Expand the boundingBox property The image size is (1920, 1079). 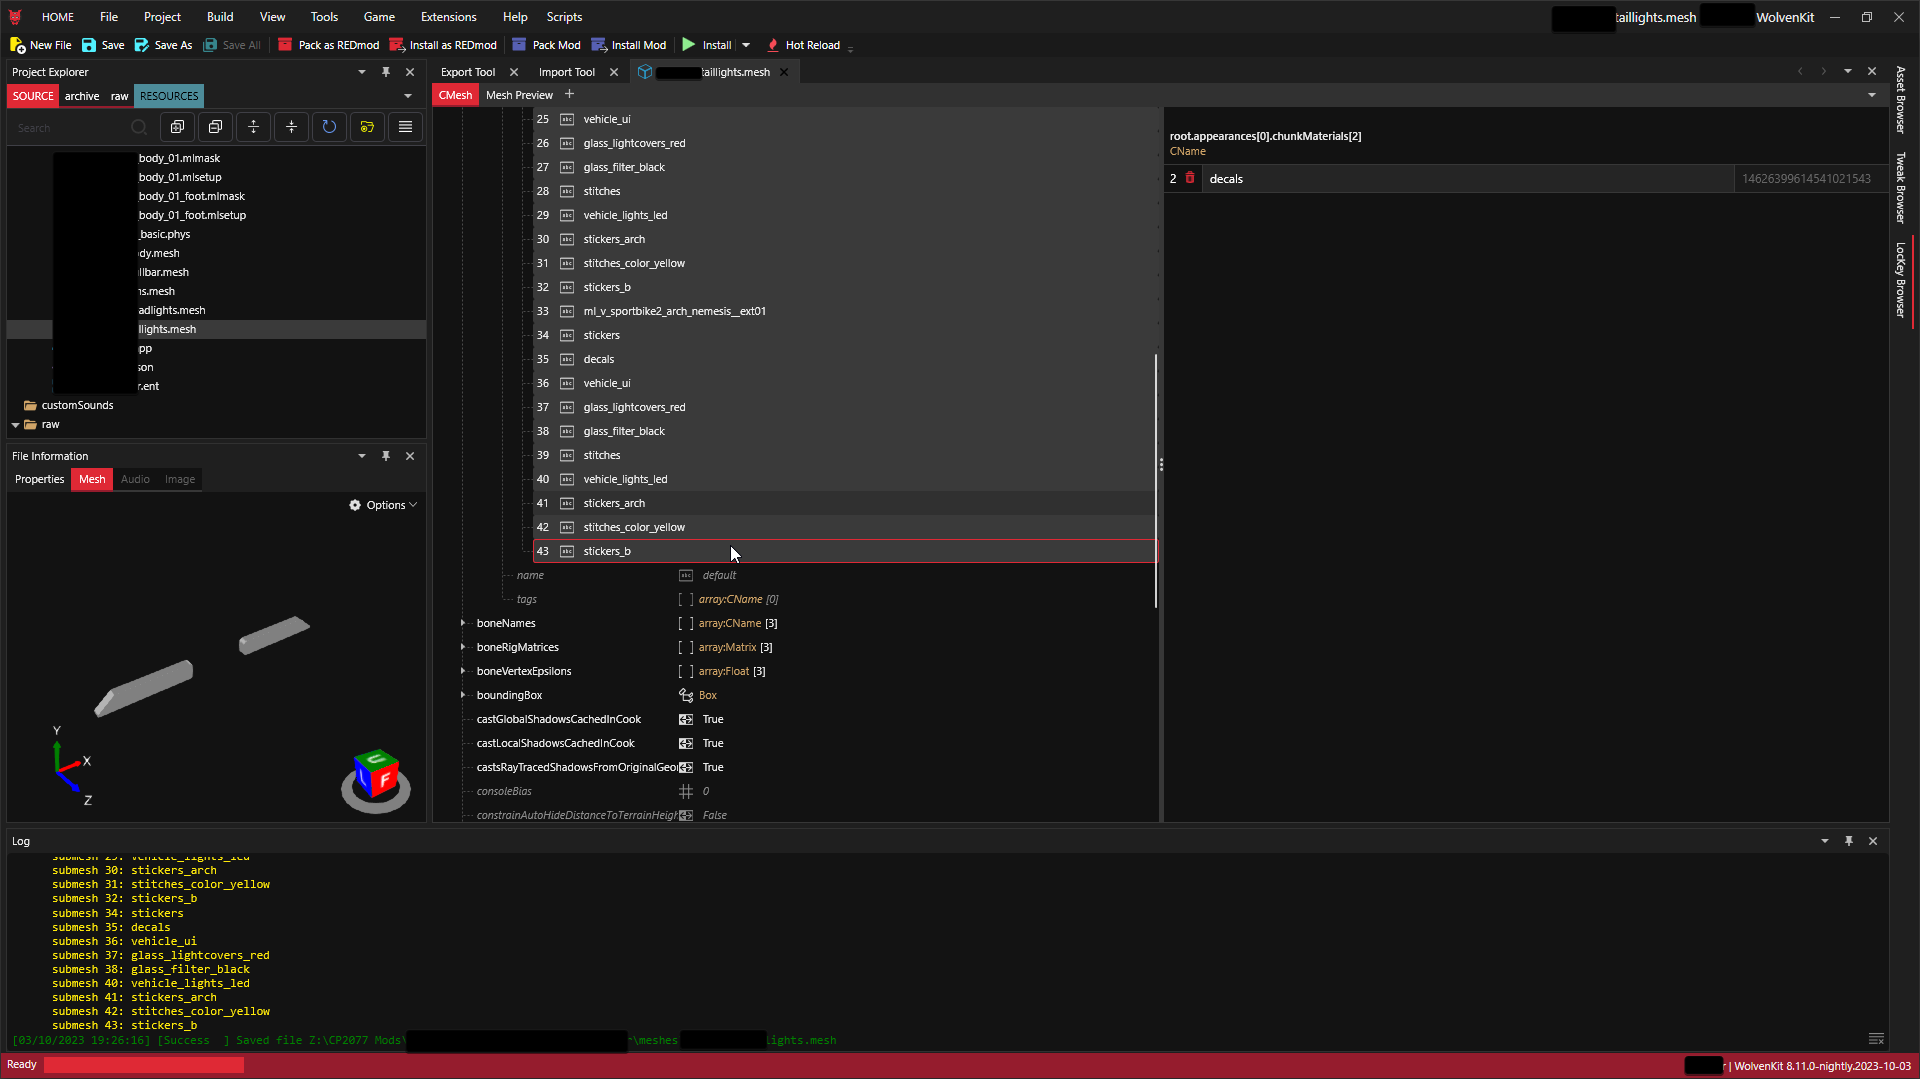(463, 695)
